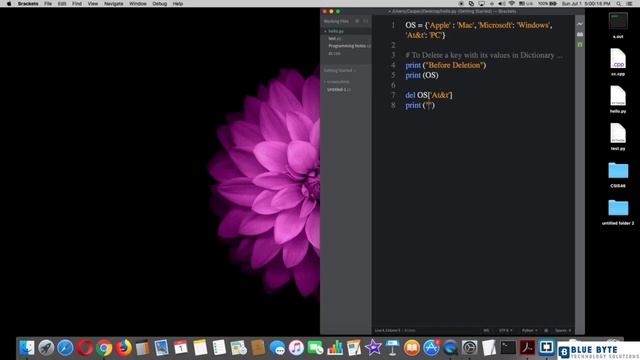Open Working Files settings gear icon
Viewport: 640px width, 360px height.
(x=357, y=21)
